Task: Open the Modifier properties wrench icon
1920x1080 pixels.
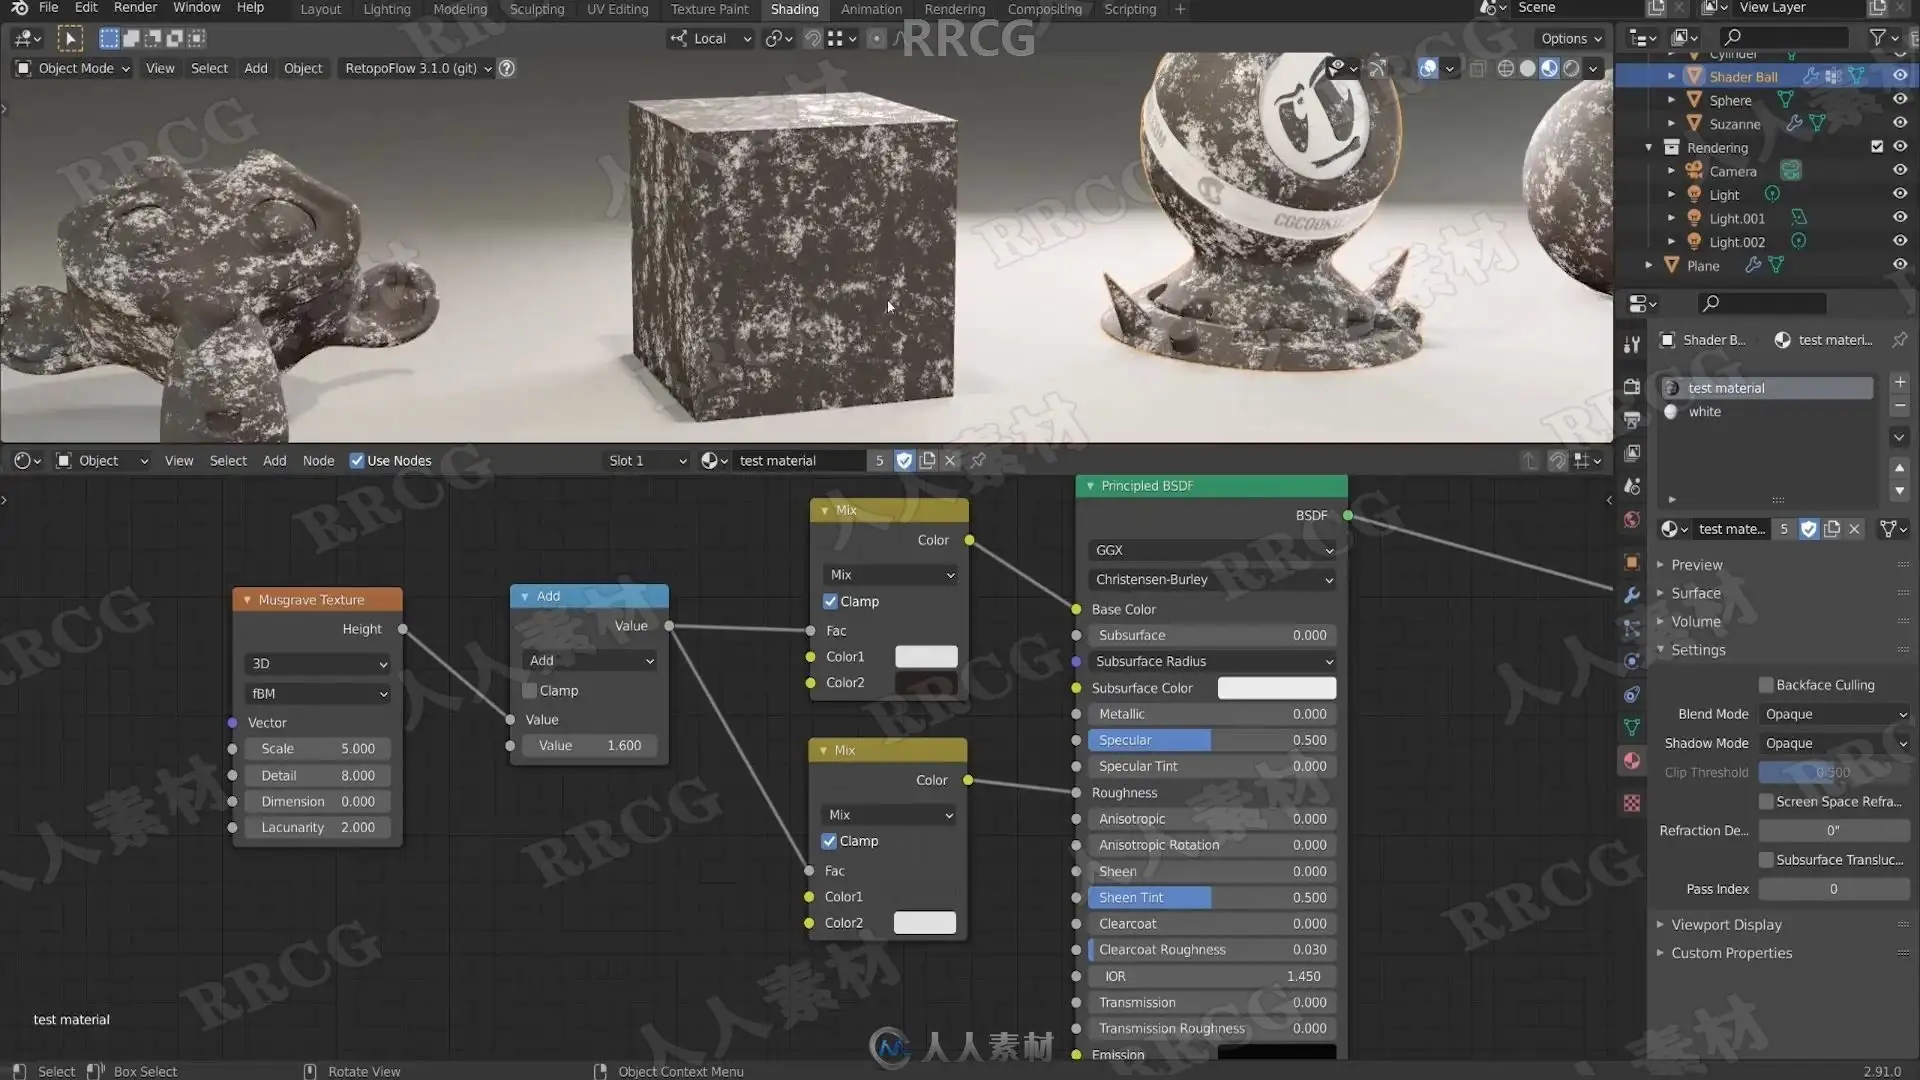Action: tap(1632, 594)
